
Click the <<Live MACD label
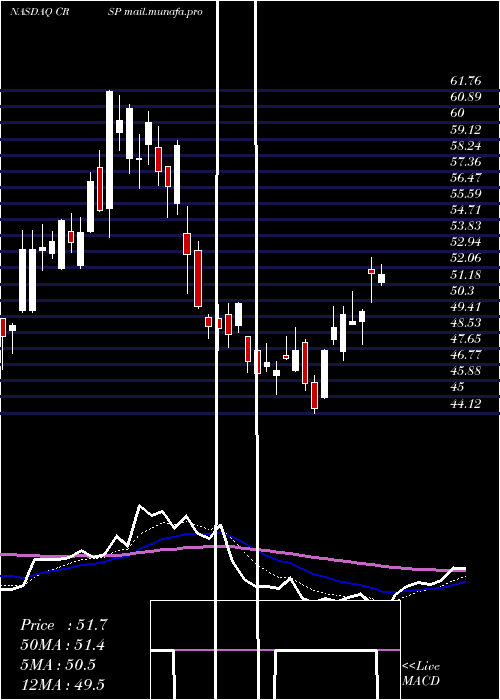tap(421, 674)
